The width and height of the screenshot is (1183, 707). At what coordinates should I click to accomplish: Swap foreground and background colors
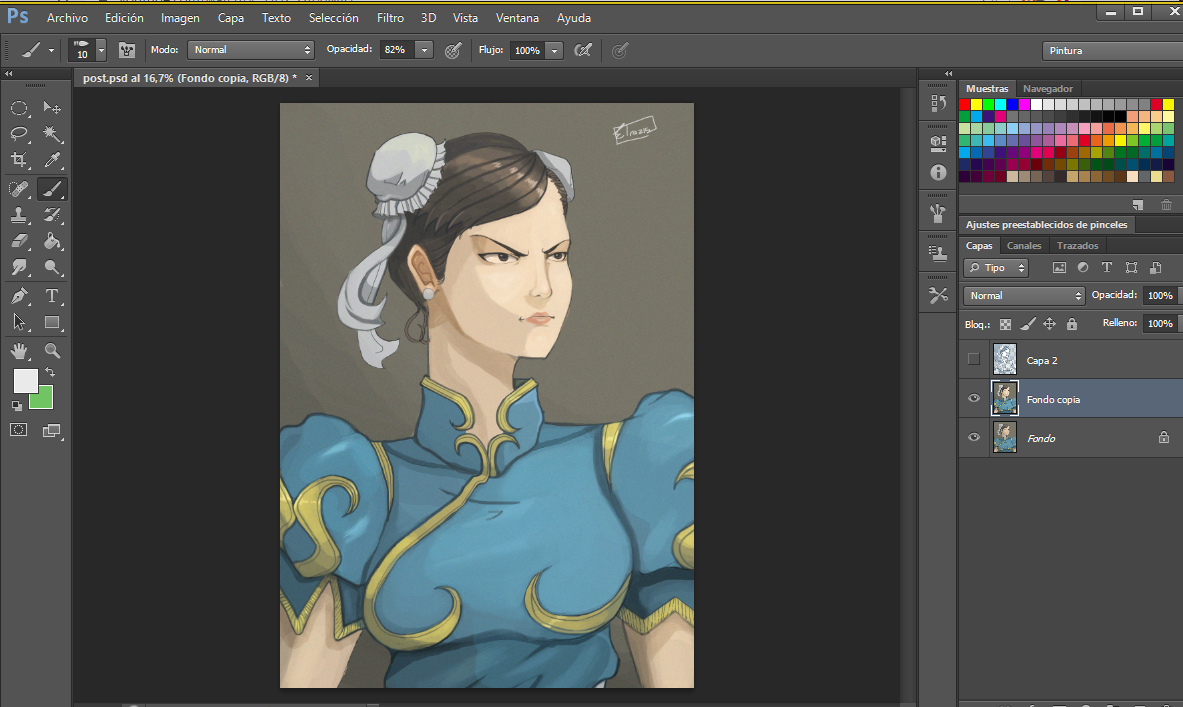50,372
